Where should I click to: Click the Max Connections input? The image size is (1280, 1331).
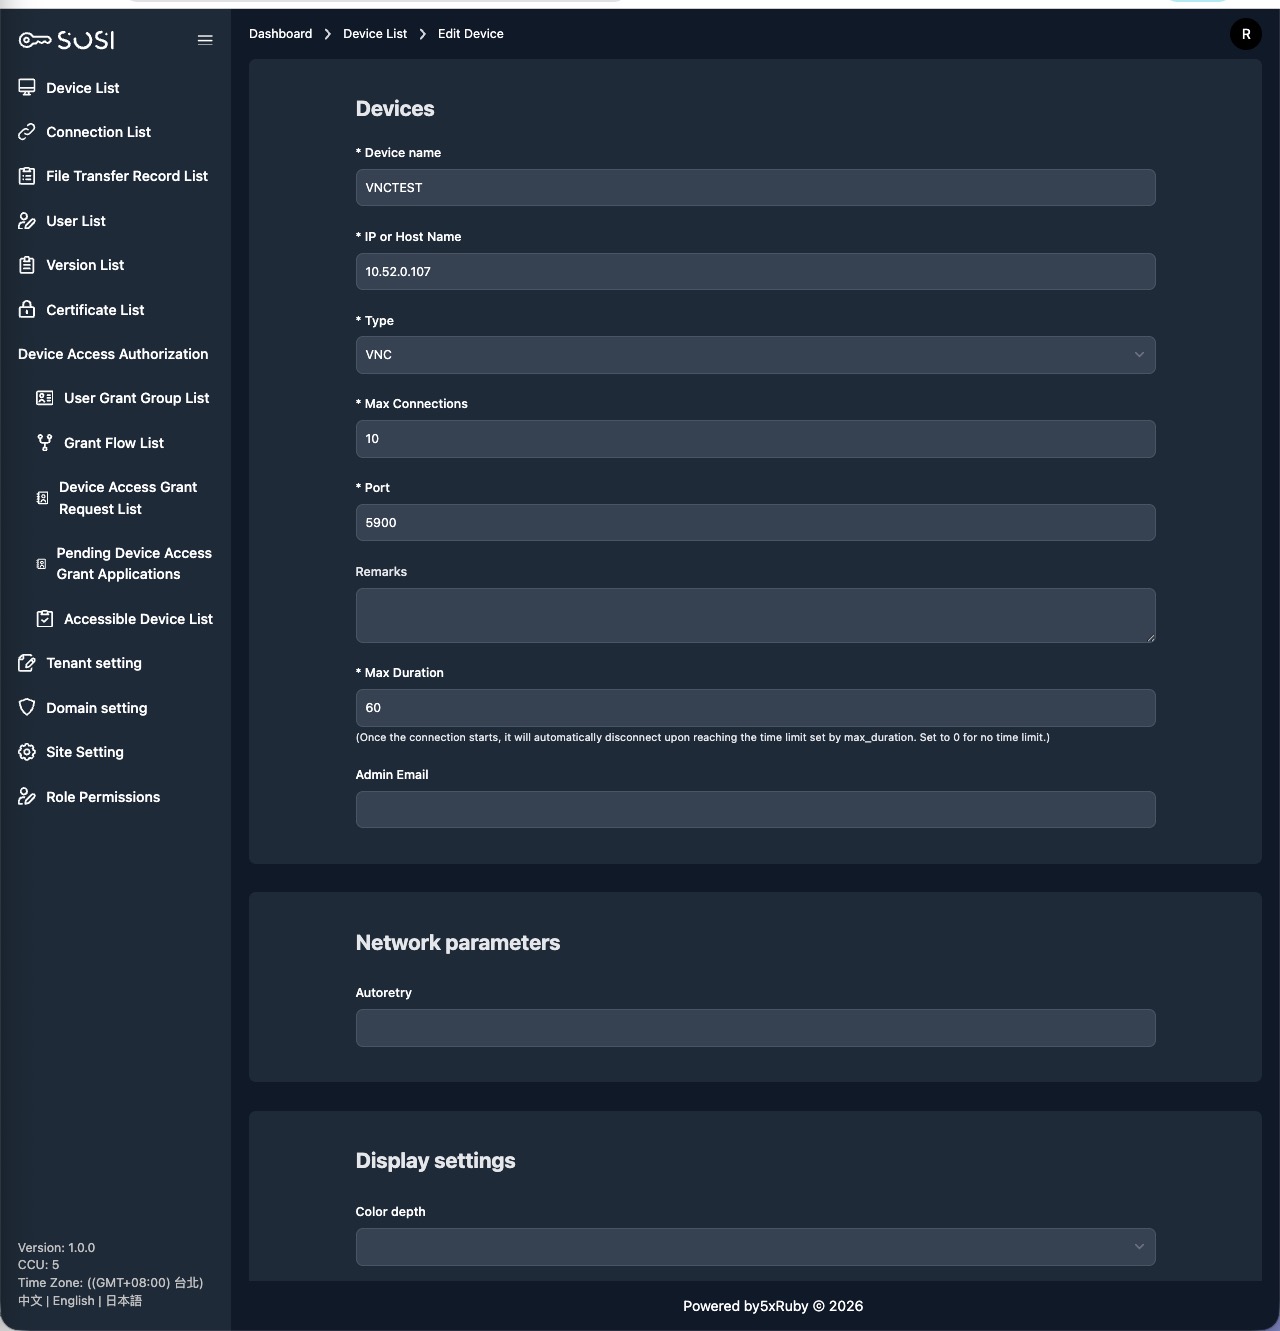(x=756, y=439)
